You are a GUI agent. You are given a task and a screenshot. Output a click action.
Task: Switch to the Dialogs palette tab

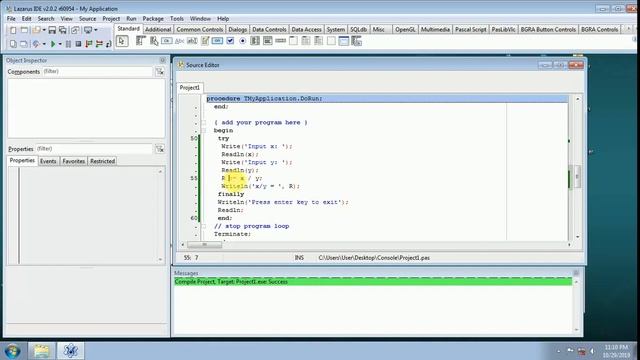[x=238, y=29]
